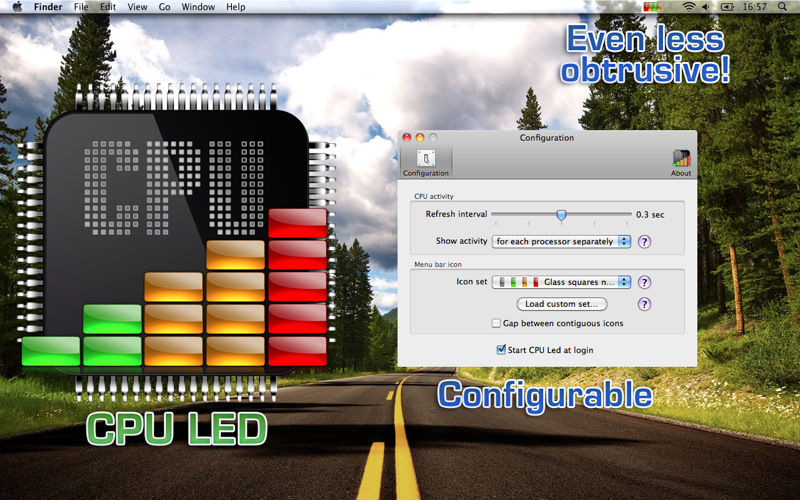Open the Go menu
800x500 pixels.
point(164,7)
